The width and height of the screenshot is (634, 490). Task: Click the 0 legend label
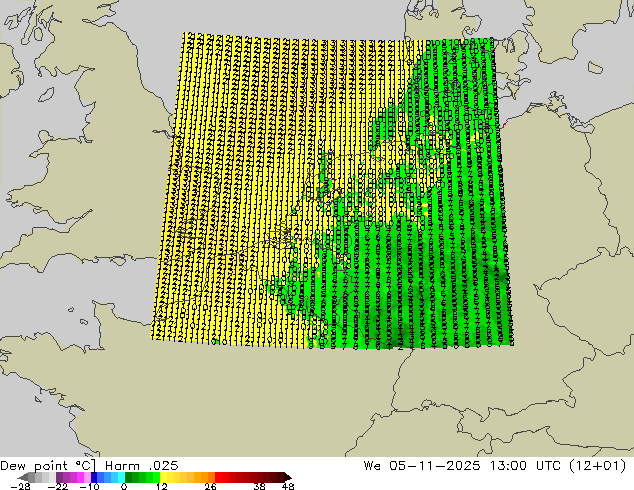click(124, 486)
